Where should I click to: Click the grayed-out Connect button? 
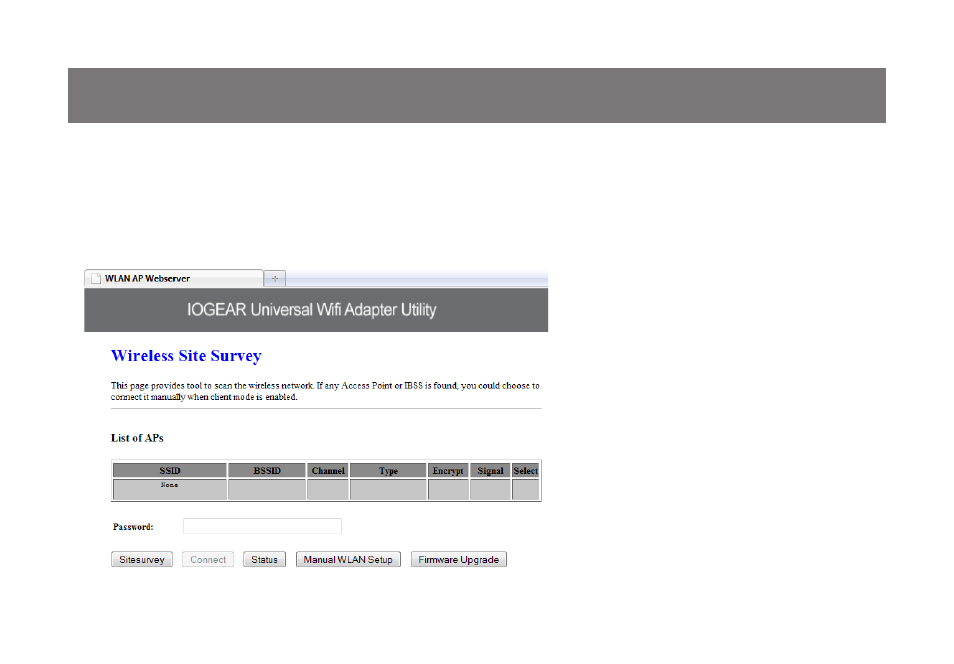[x=208, y=559]
